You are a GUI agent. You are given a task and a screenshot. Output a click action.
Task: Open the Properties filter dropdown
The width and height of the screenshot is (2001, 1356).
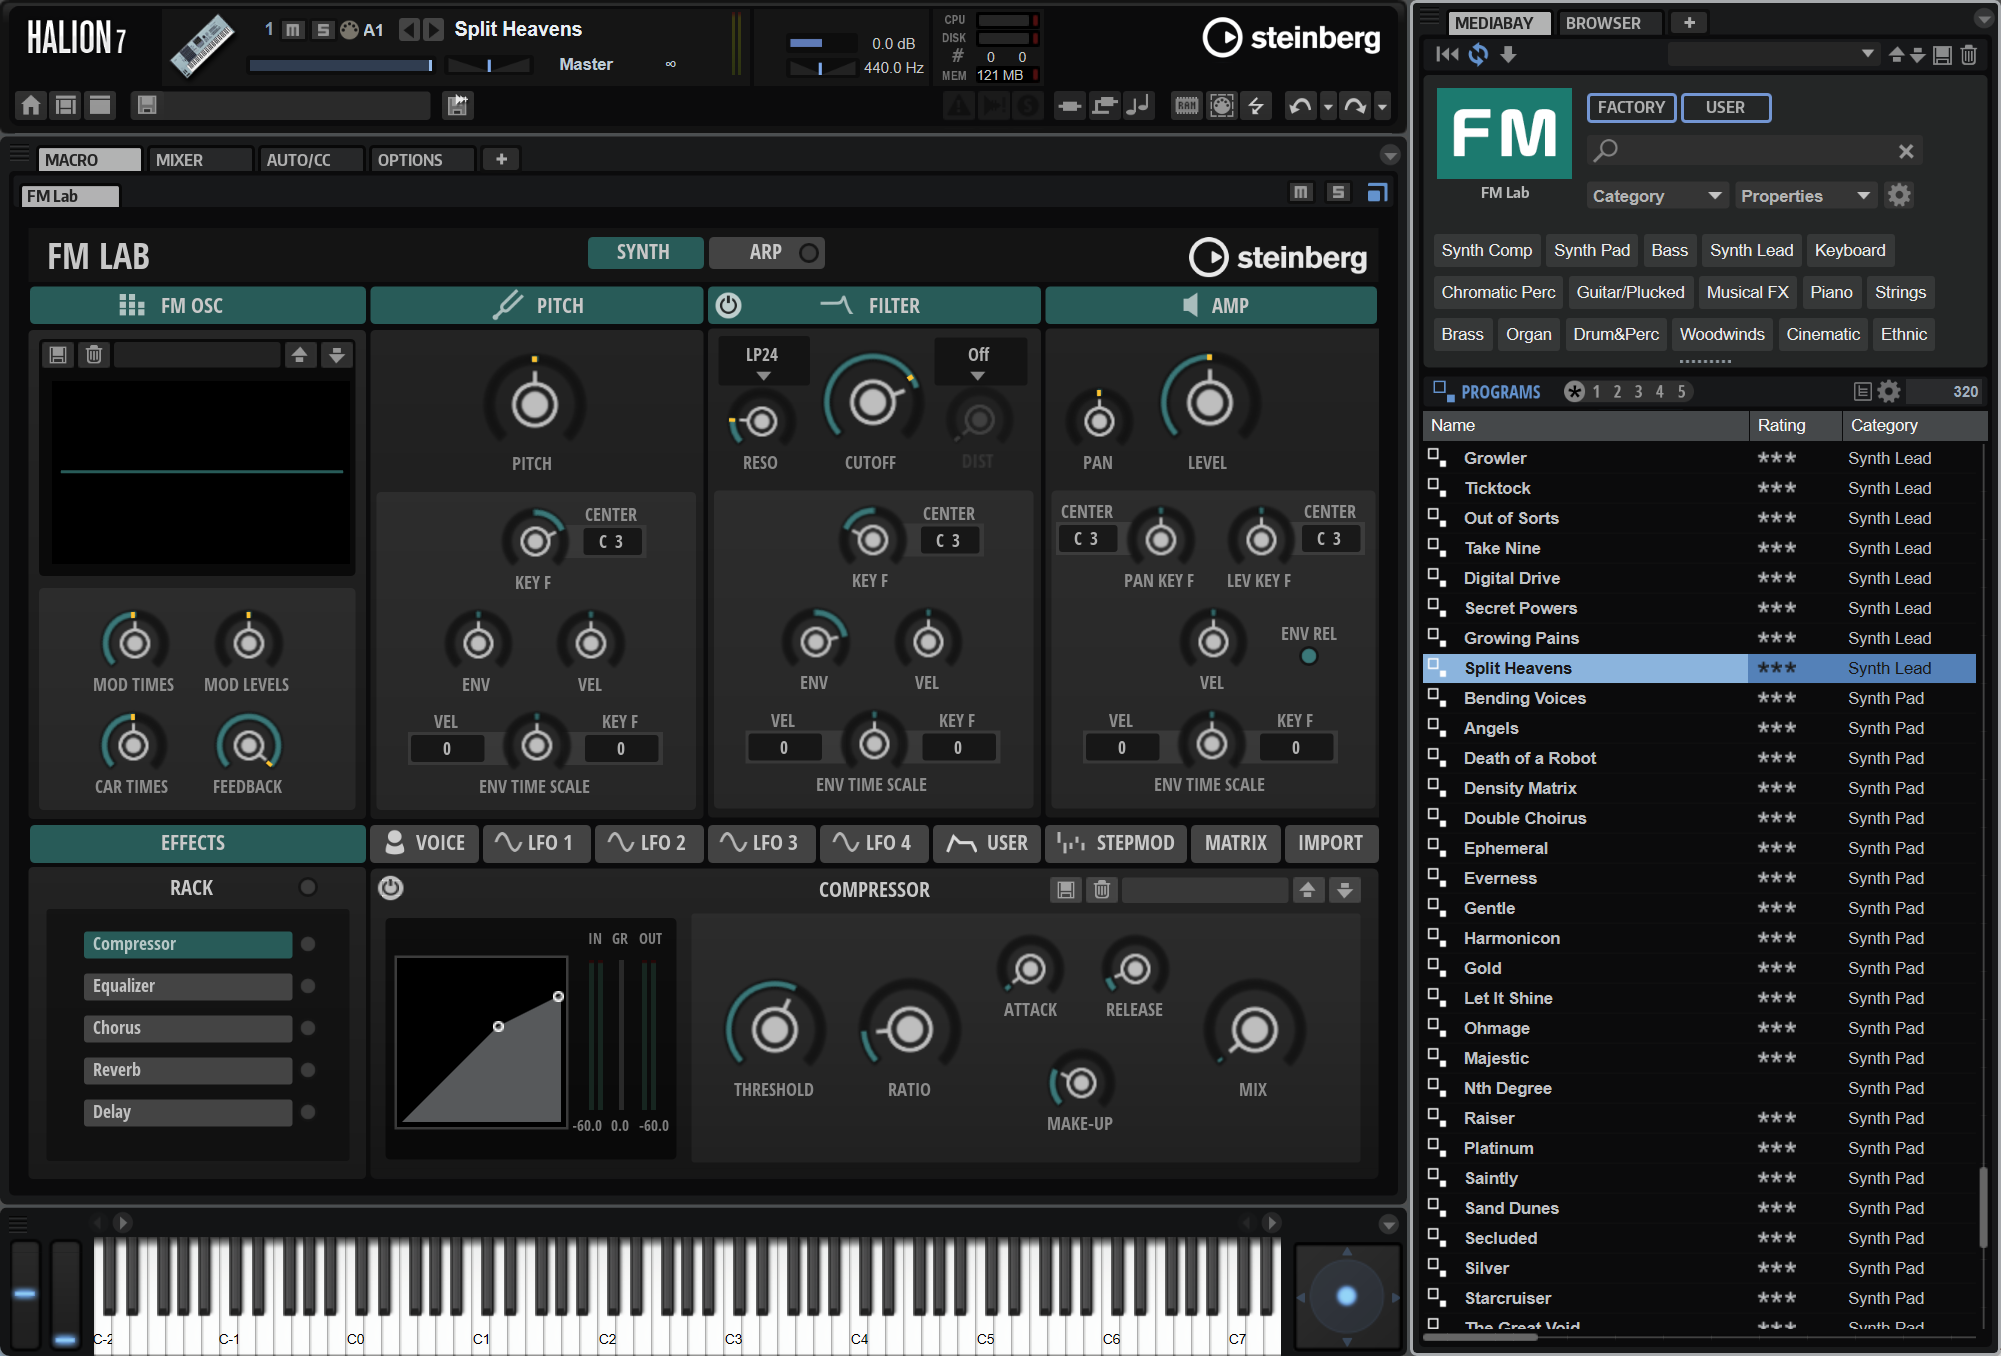tap(1806, 196)
